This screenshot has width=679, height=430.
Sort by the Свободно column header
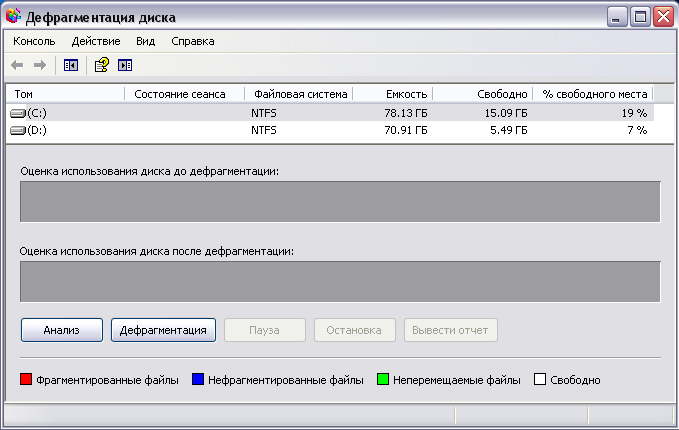[x=482, y=94]
